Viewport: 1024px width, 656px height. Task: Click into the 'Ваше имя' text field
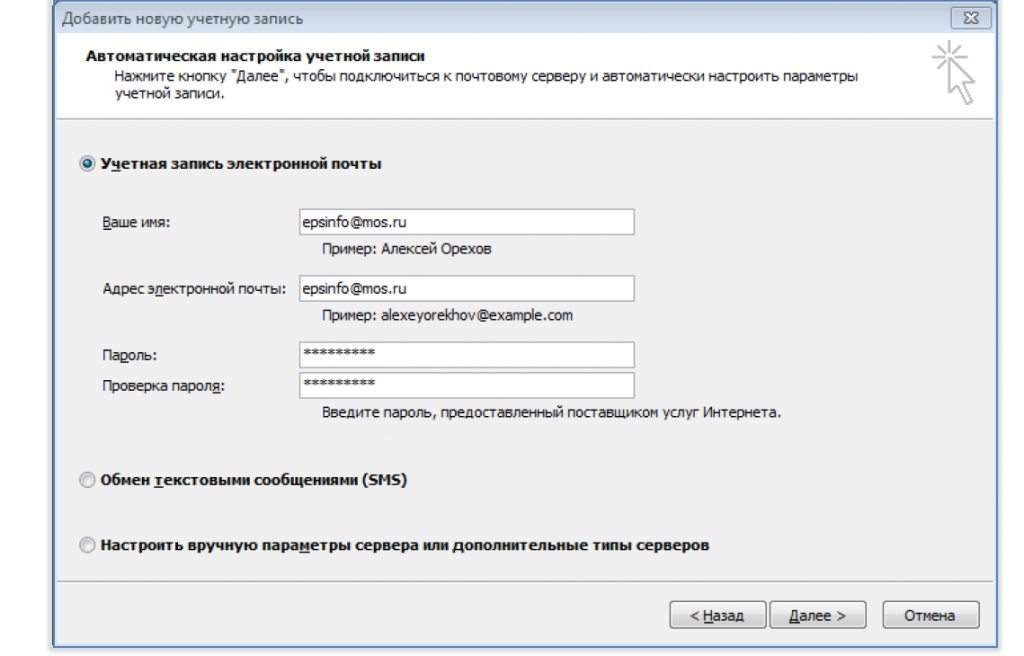466,222
